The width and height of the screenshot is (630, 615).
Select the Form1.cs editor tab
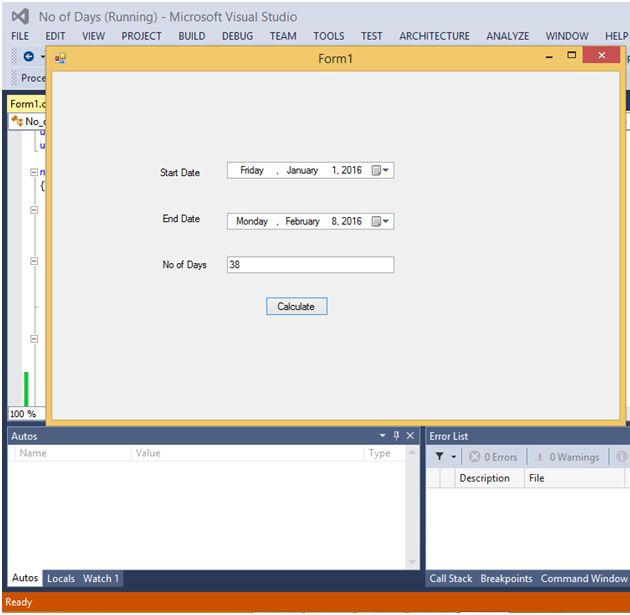coord(27,104)
